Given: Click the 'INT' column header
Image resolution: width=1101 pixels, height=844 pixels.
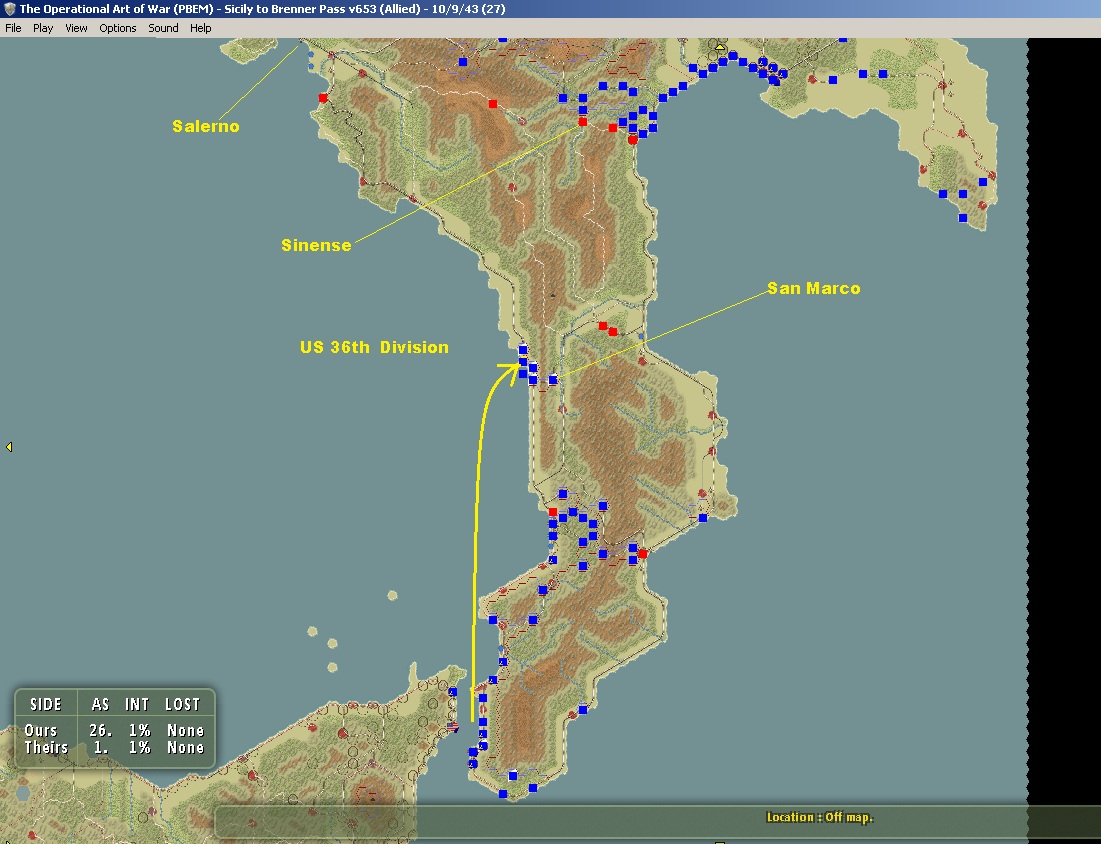Looking at the screenshot, I should pyautogui.click(x=137, y=704).
